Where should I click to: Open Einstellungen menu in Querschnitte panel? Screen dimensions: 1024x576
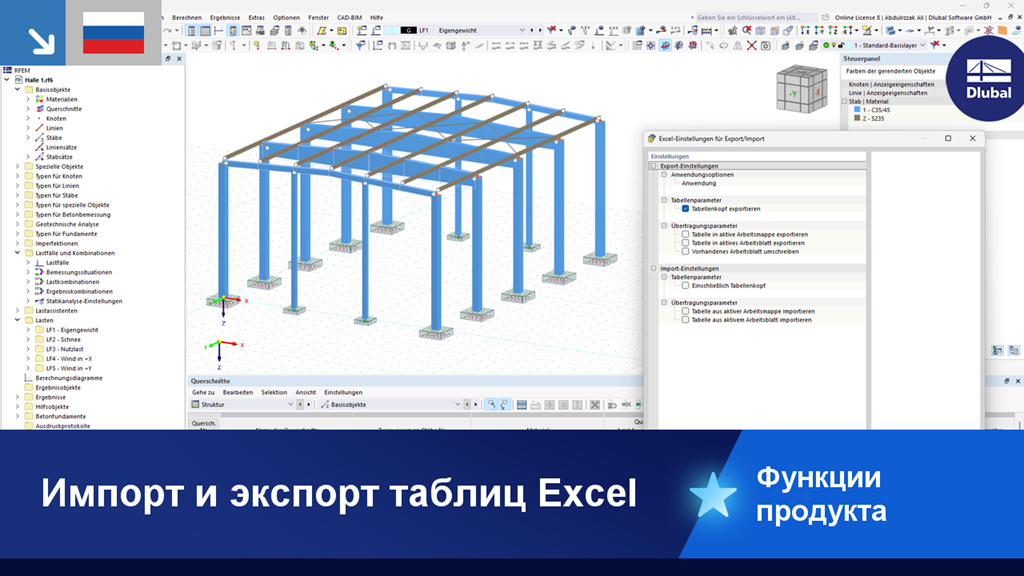point(343,392)
